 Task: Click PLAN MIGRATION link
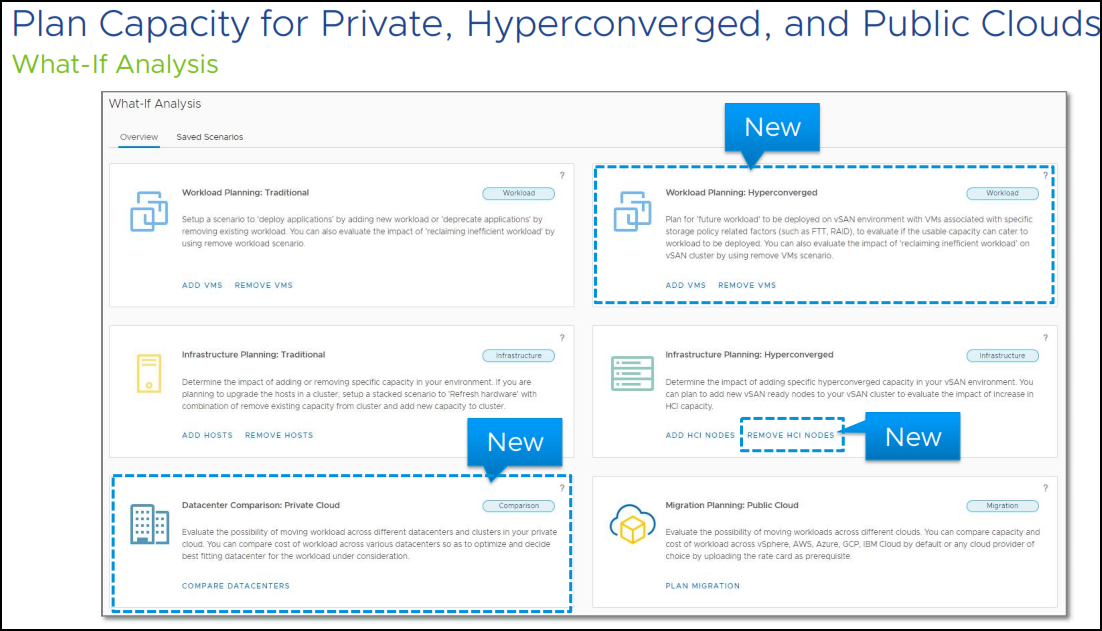tap(703, 586)
